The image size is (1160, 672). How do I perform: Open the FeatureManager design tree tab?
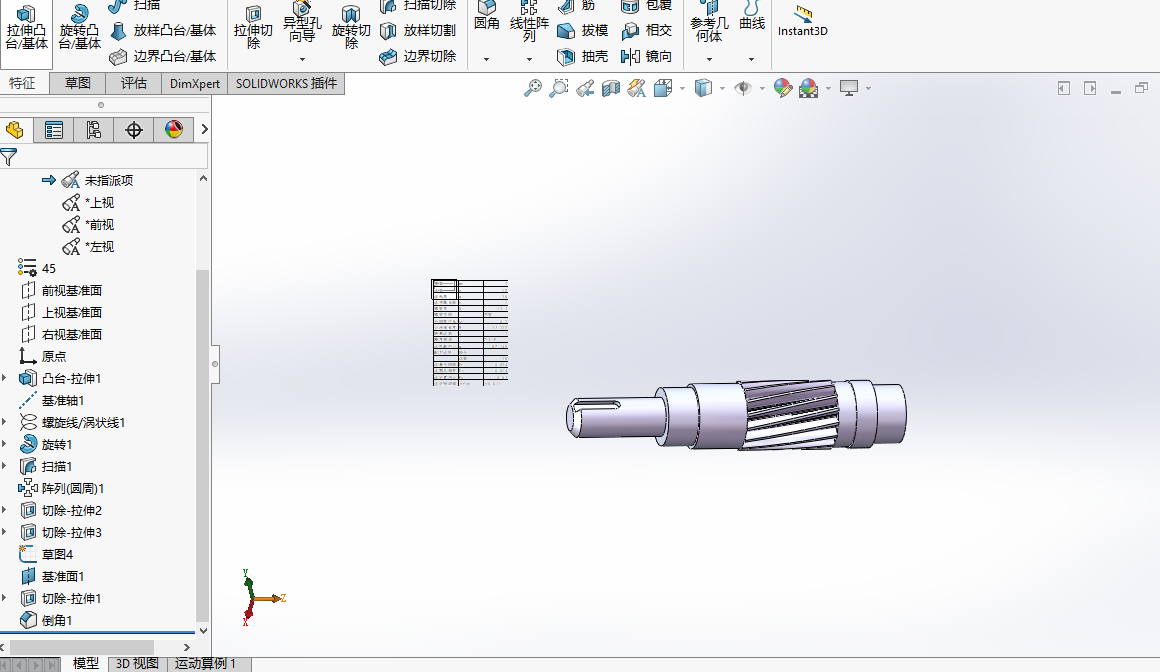coord(14,130)
